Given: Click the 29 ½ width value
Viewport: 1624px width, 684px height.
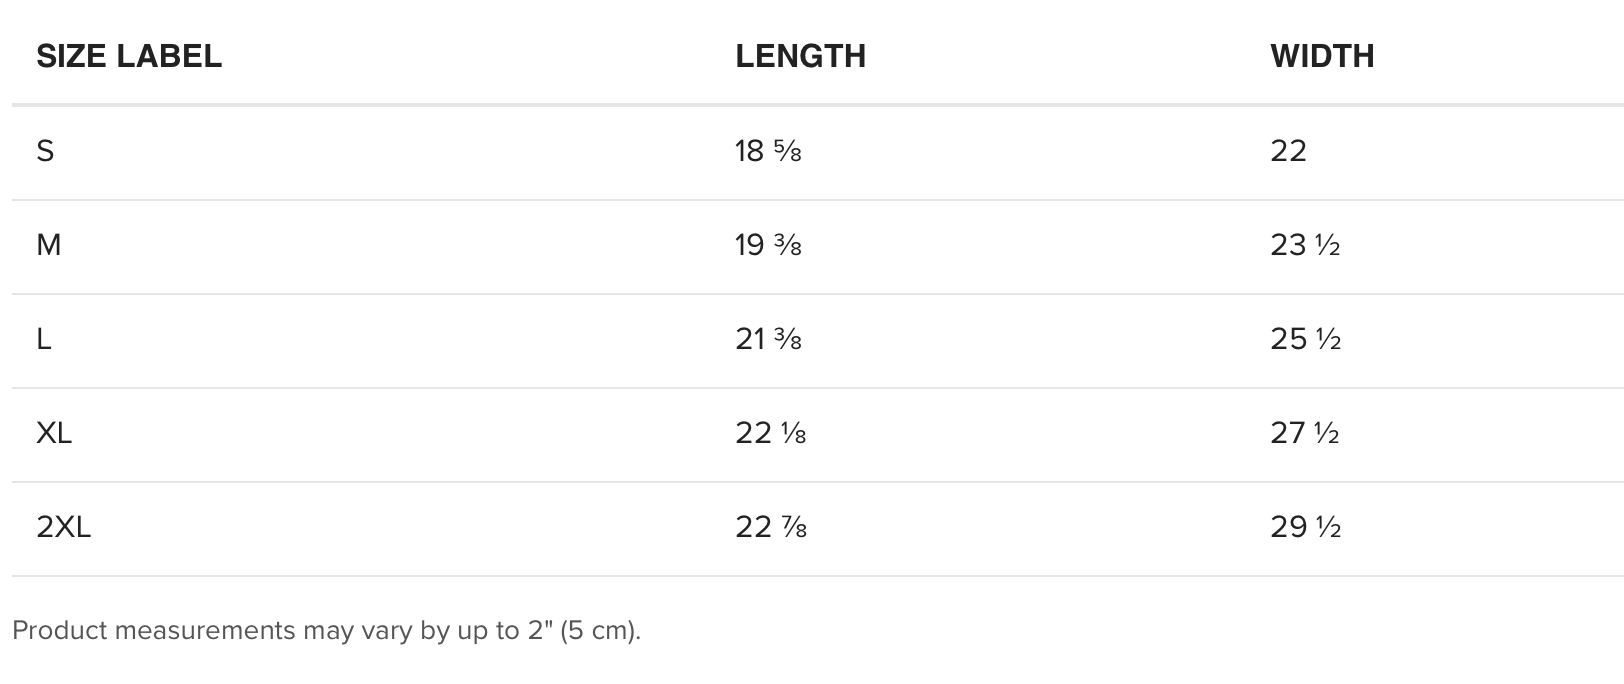Looking at the screenshot, I should coord(1305,527).
